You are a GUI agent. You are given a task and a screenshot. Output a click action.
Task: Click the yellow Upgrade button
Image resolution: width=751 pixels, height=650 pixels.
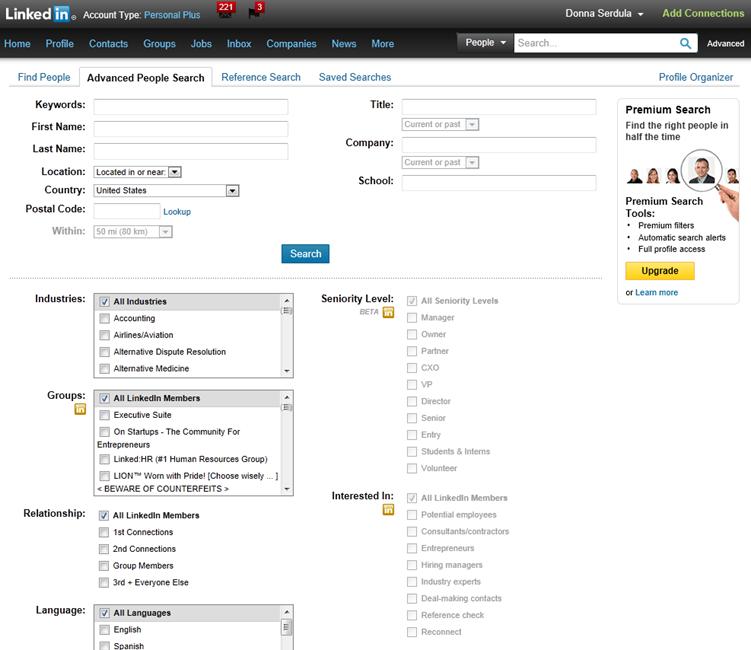tap(659, 271)
